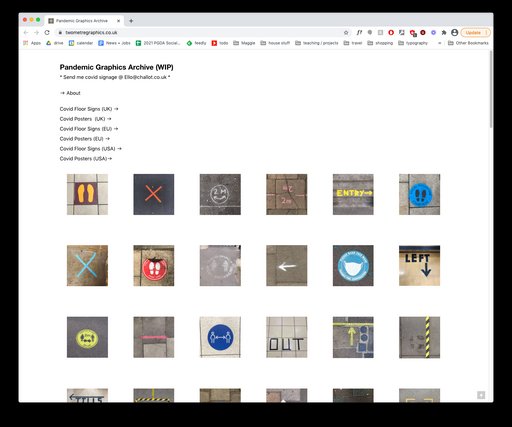Open Covid Floor Signs (UK) link

point(89,109)
